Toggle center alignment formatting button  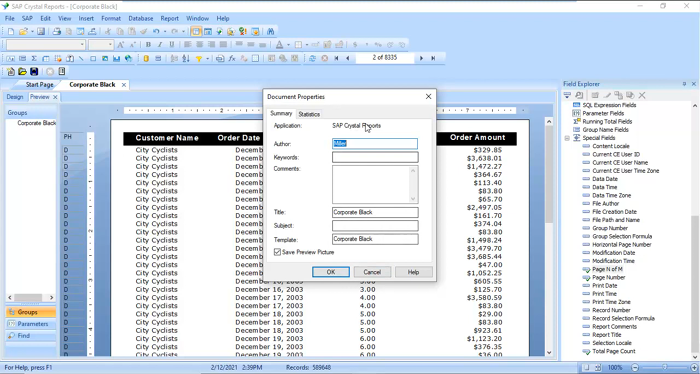(200, 45)
